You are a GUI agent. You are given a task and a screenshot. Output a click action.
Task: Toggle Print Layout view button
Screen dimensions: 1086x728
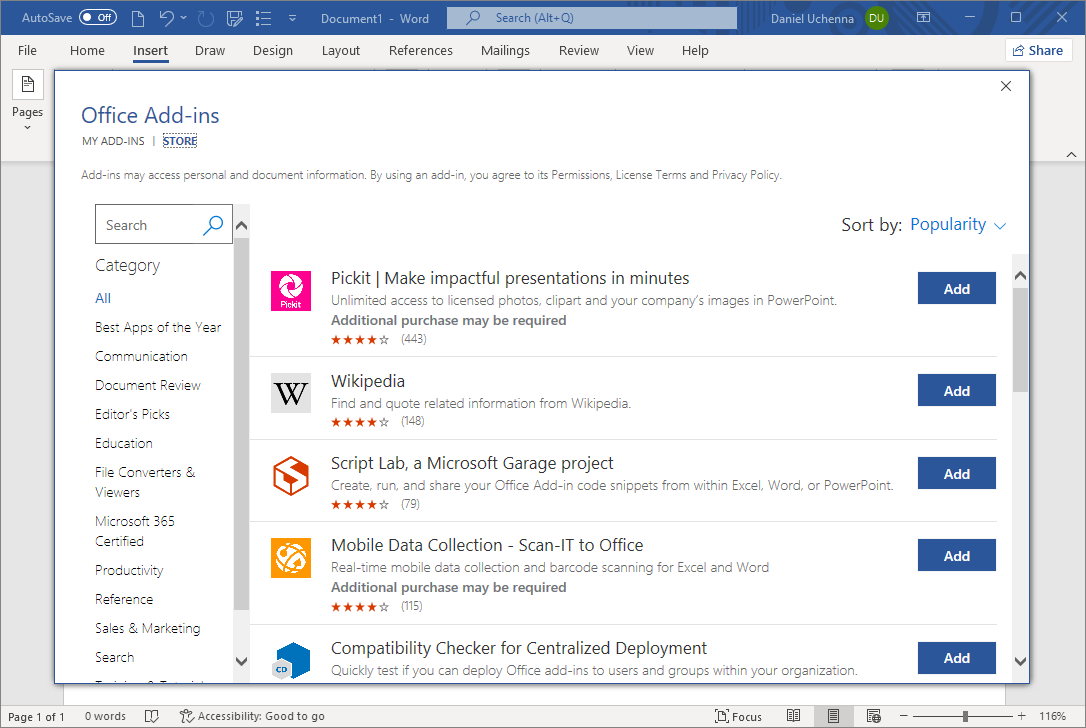833,716
